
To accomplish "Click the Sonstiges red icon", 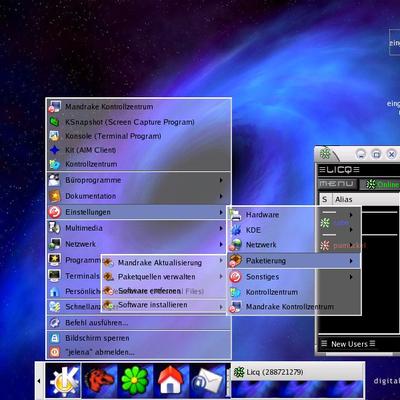I will click(236, 277).
